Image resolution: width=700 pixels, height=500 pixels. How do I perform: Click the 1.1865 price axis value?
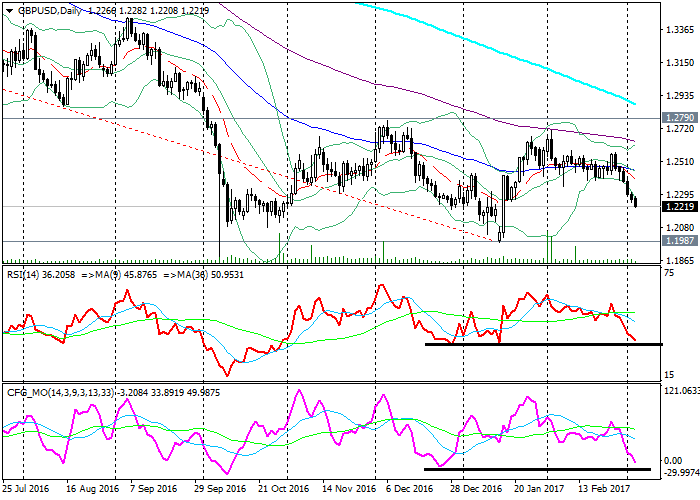(680, 261)
